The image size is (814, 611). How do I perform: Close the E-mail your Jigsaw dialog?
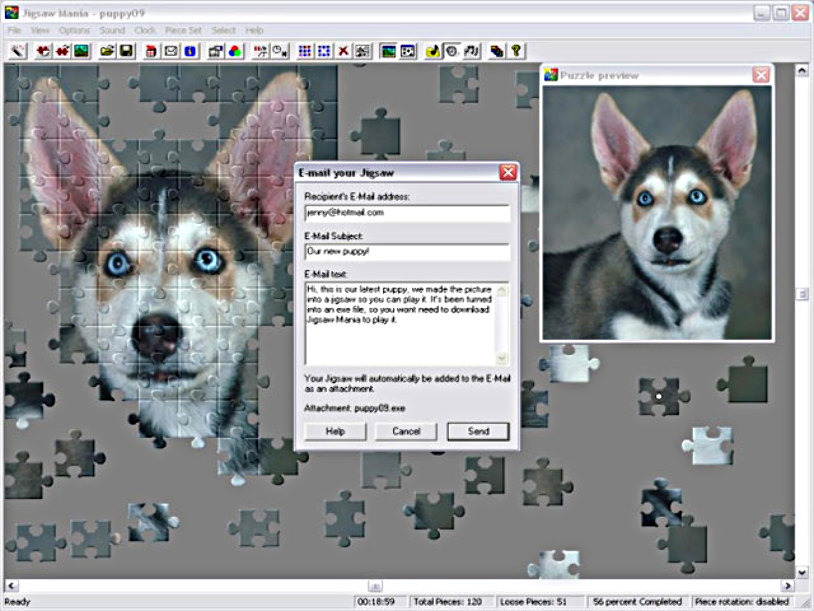(508, 172)
